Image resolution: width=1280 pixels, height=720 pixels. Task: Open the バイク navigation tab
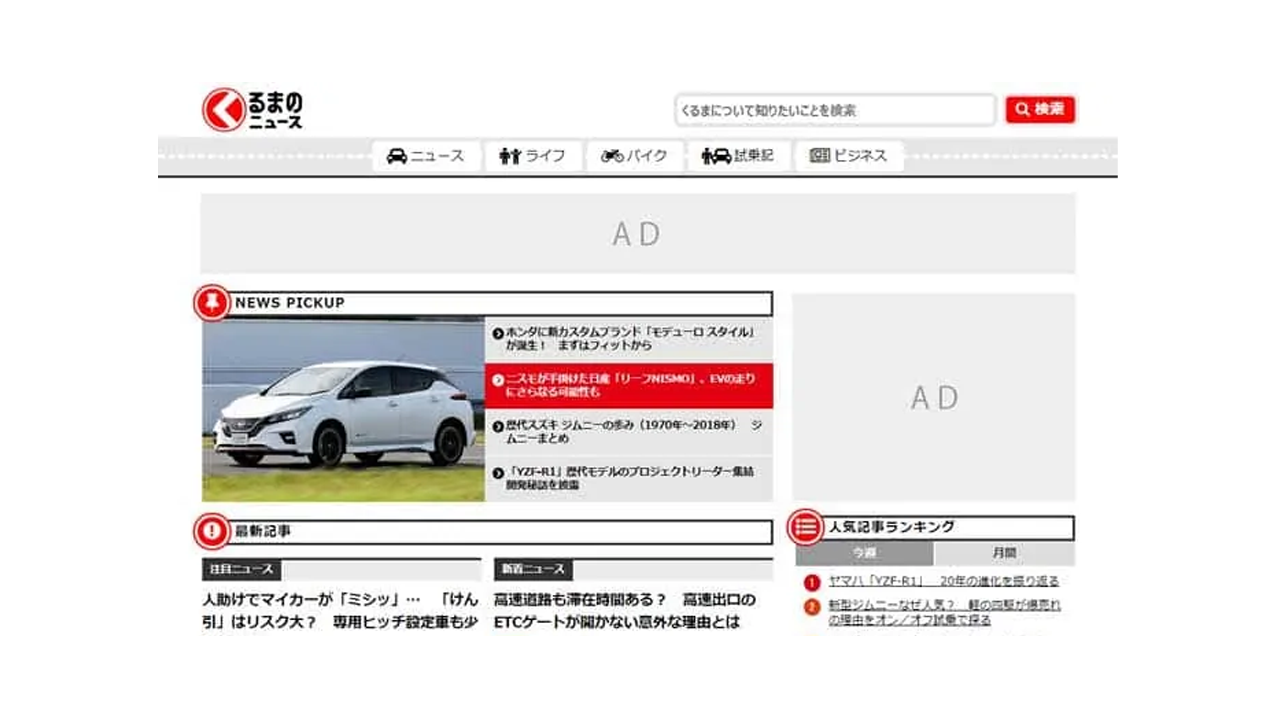634,156
